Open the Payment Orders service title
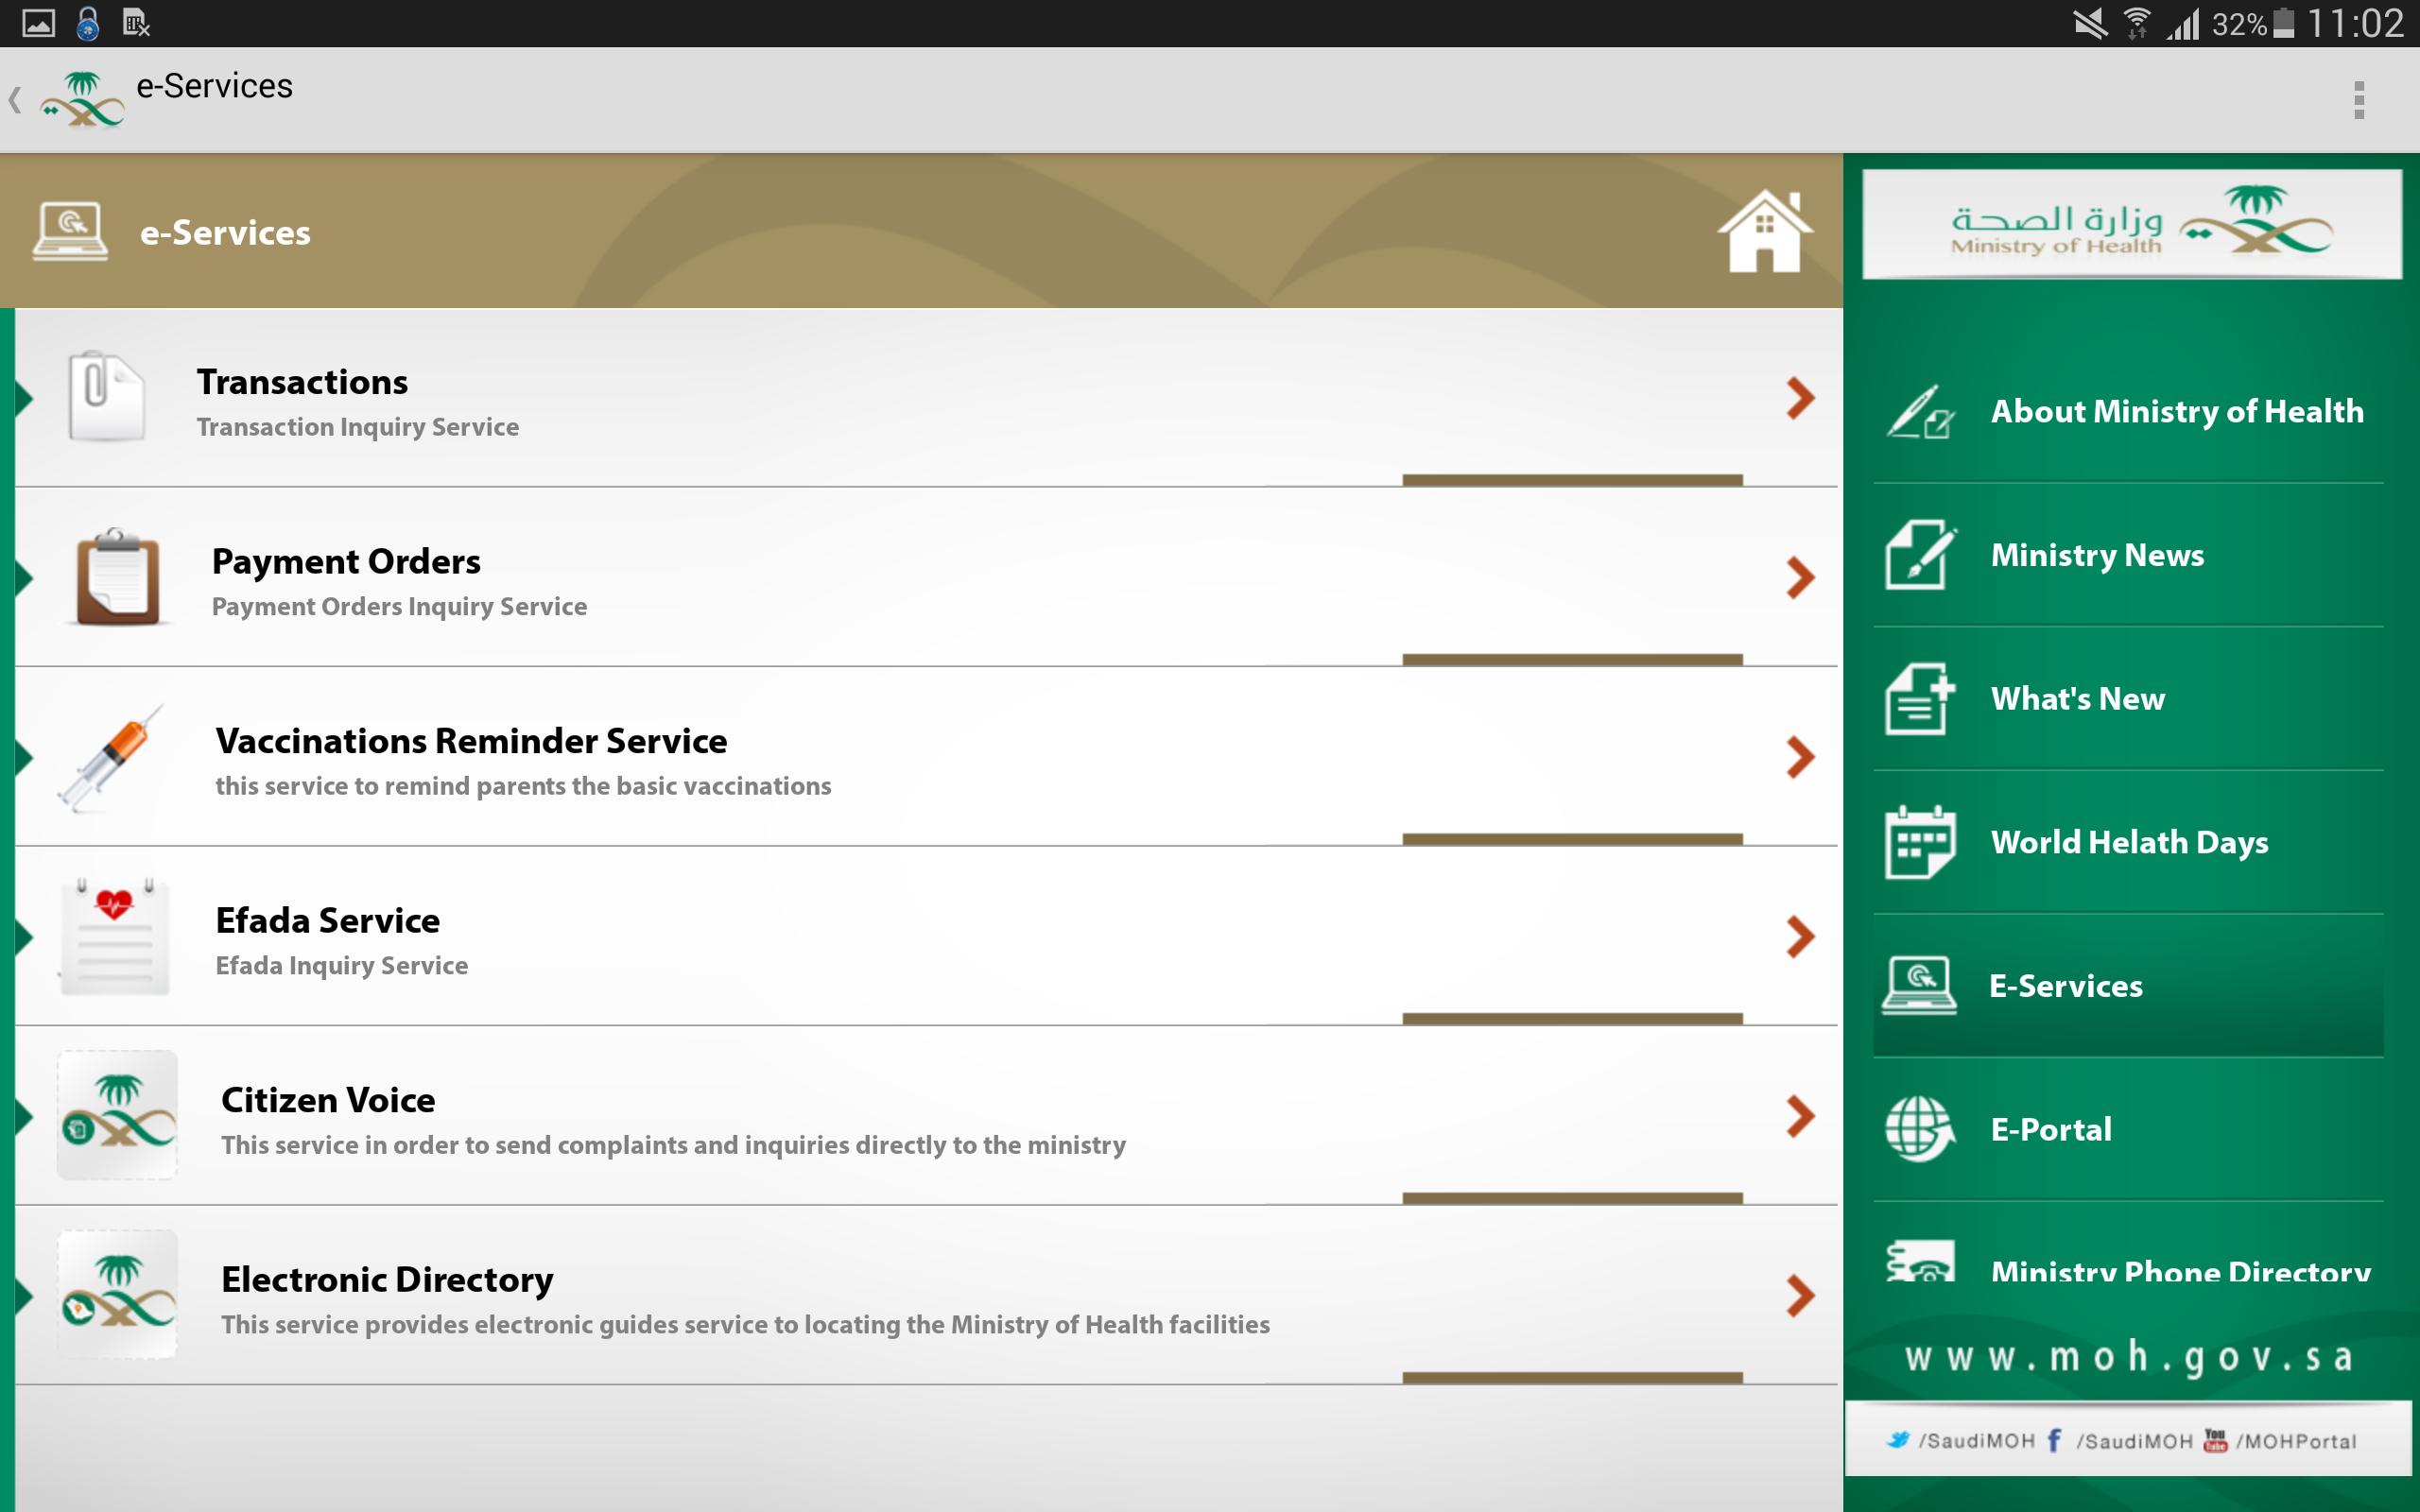Image resolution: width=2420 pixels, height=1512 pixels. [x=346, y=561]
